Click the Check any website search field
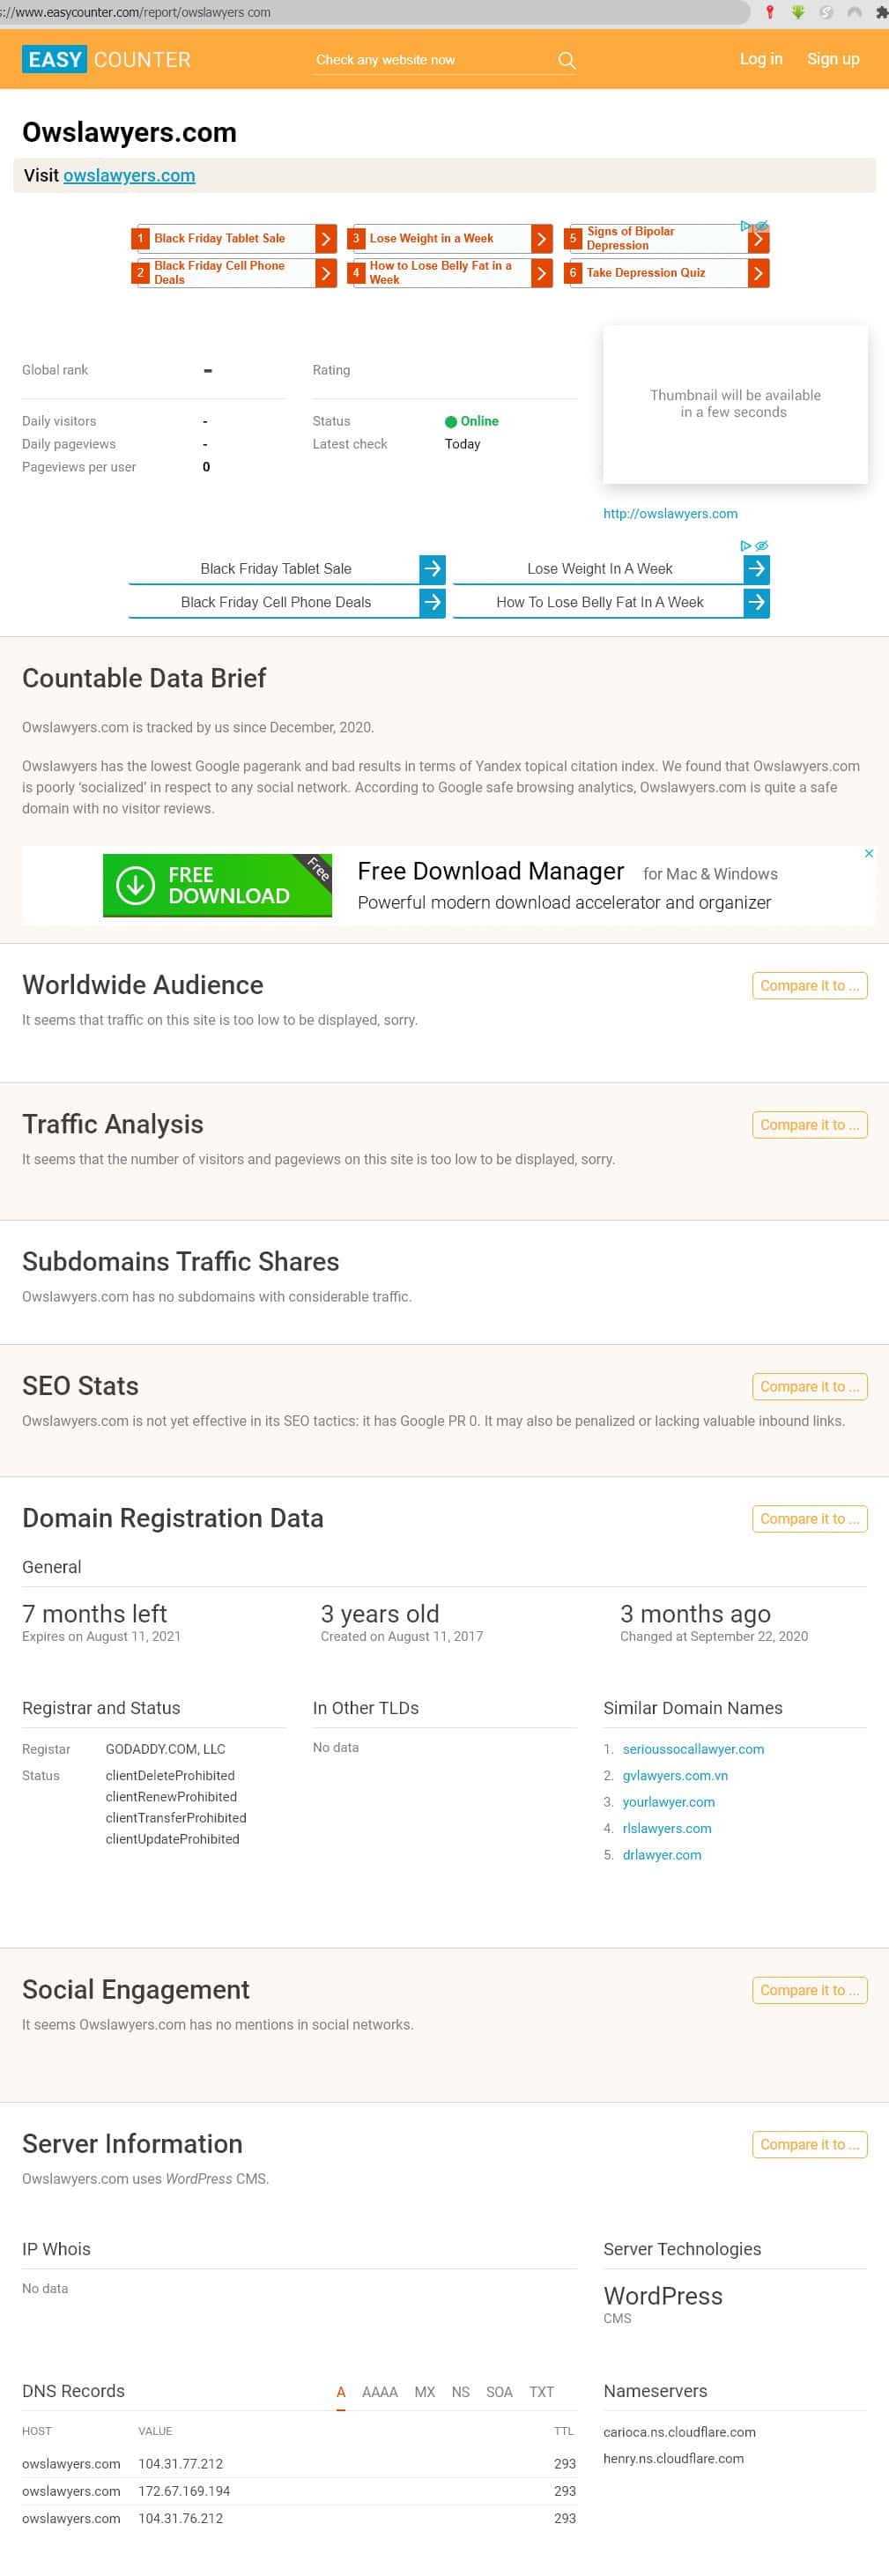Screen dimensions: 889x2576 [430, 60]
